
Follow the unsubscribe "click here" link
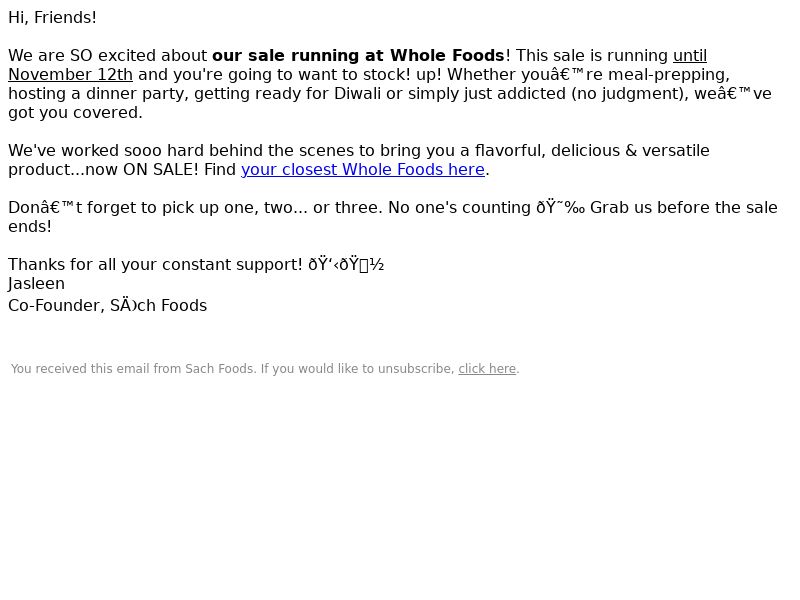click(487, 368)
